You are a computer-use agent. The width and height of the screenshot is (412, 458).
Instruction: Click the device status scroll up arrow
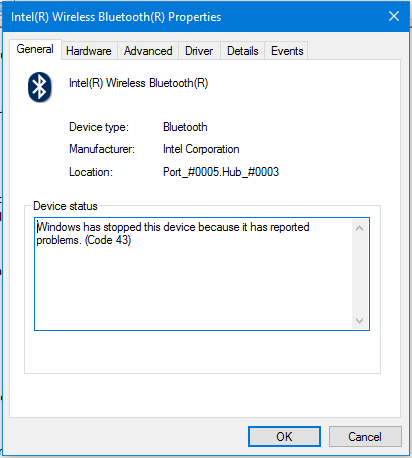(x=359, y=228)
